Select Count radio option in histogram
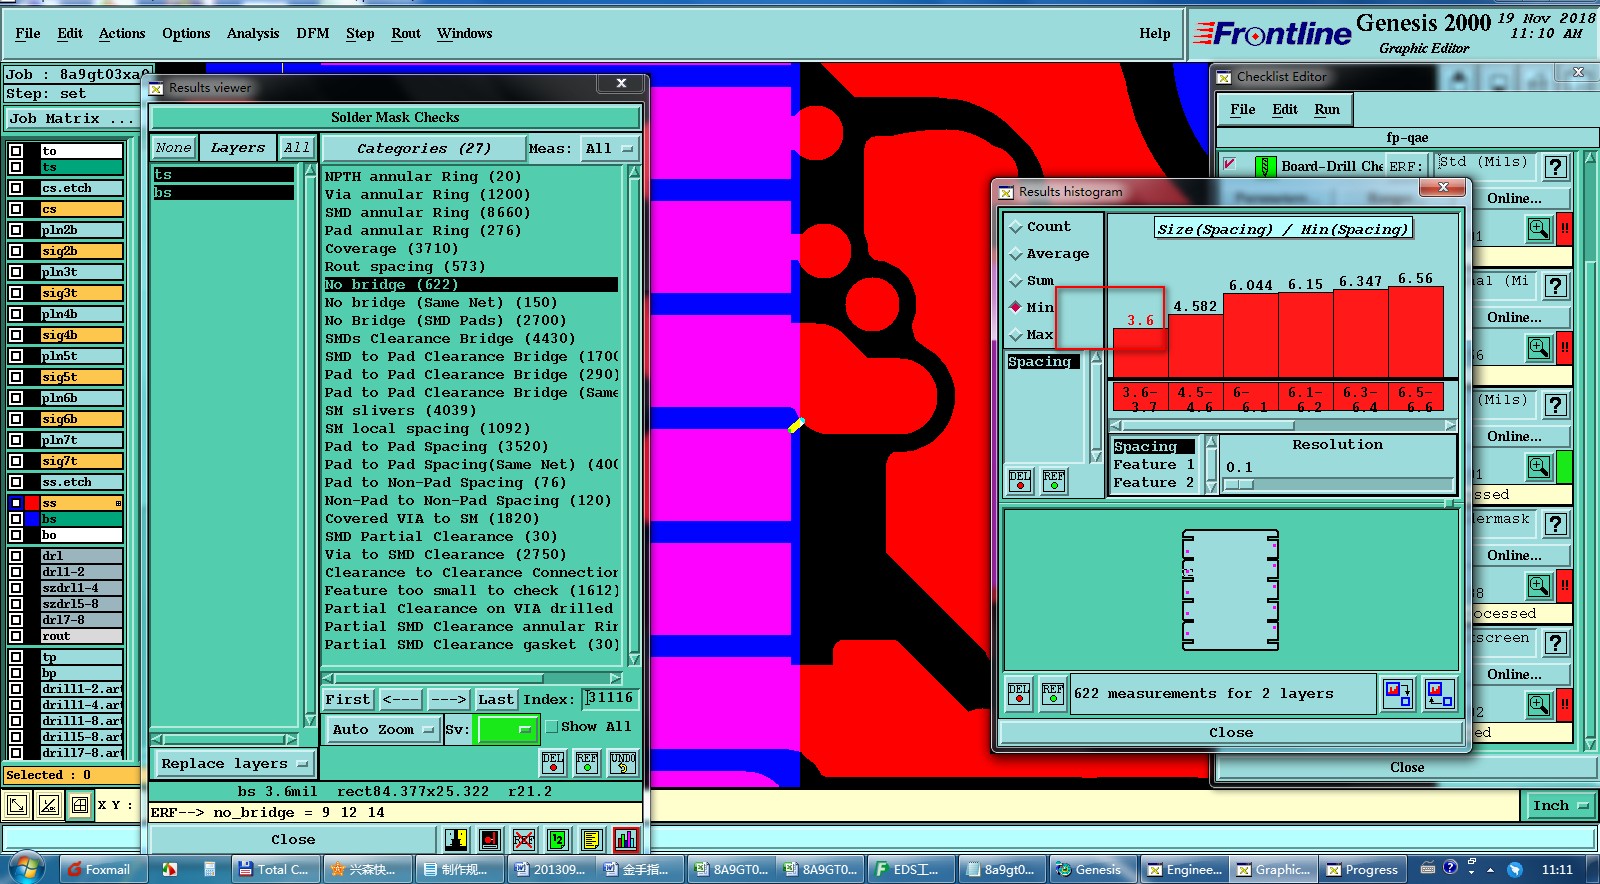The image size is (1600, 884). pyautogui.click(x=1016, y=227)
